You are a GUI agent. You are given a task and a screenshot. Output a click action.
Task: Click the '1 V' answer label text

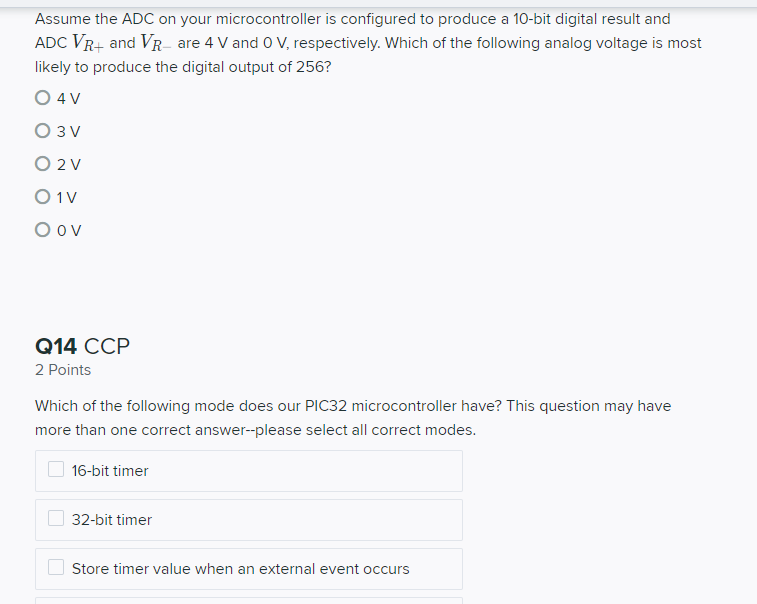point(67,197)
